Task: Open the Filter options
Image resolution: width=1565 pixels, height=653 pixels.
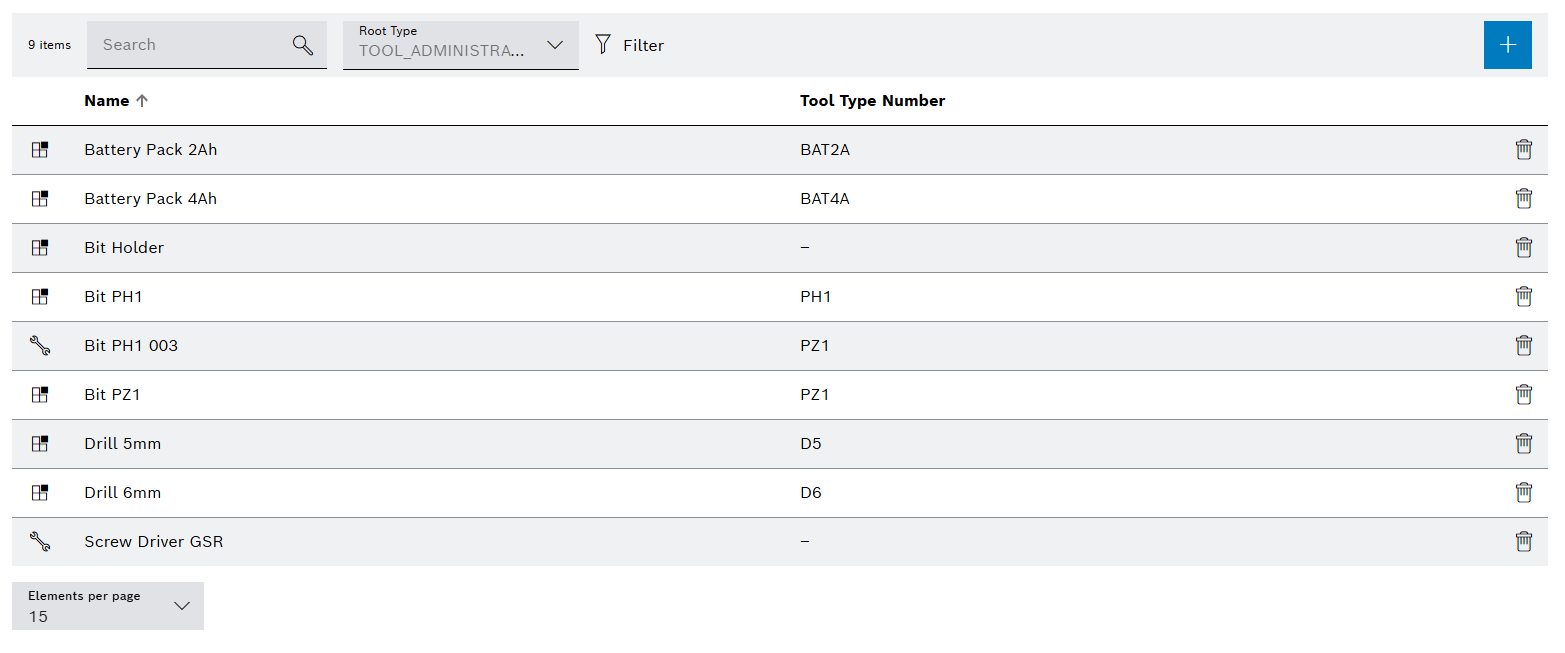Action: (x=629, y=45)
